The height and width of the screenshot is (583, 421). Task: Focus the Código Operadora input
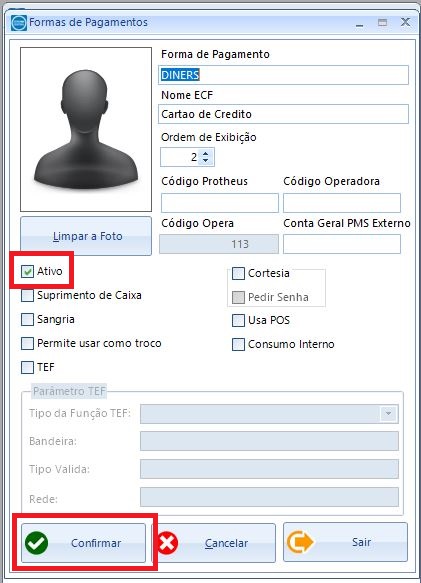tap(342, 203)
